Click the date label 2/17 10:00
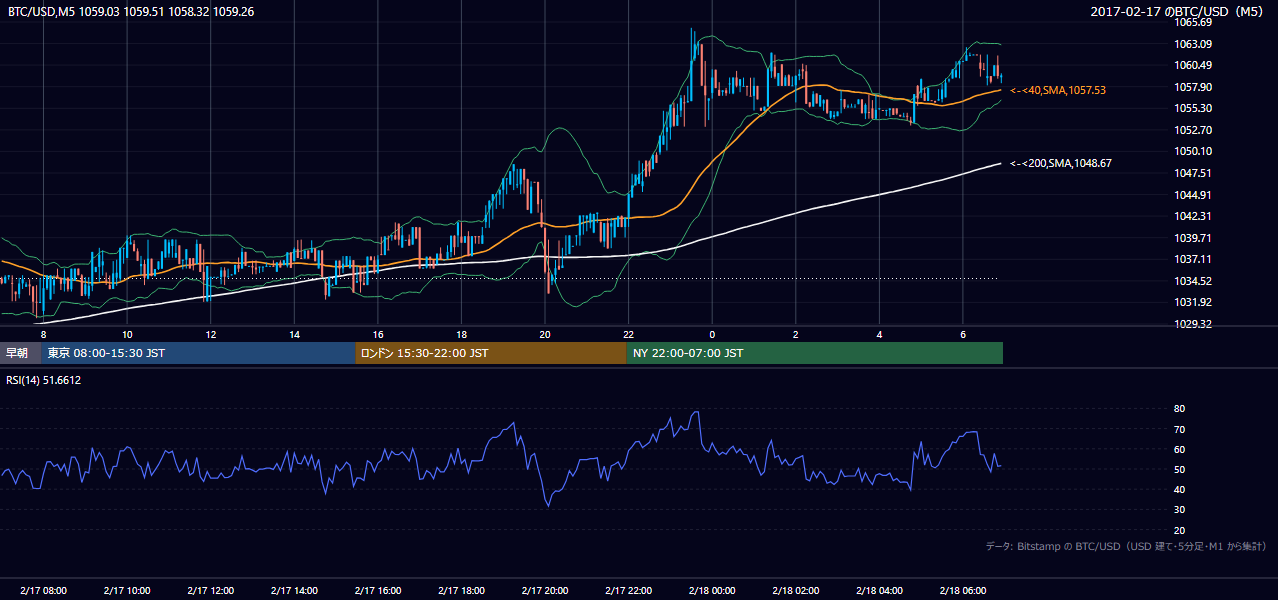 [127, 590]
